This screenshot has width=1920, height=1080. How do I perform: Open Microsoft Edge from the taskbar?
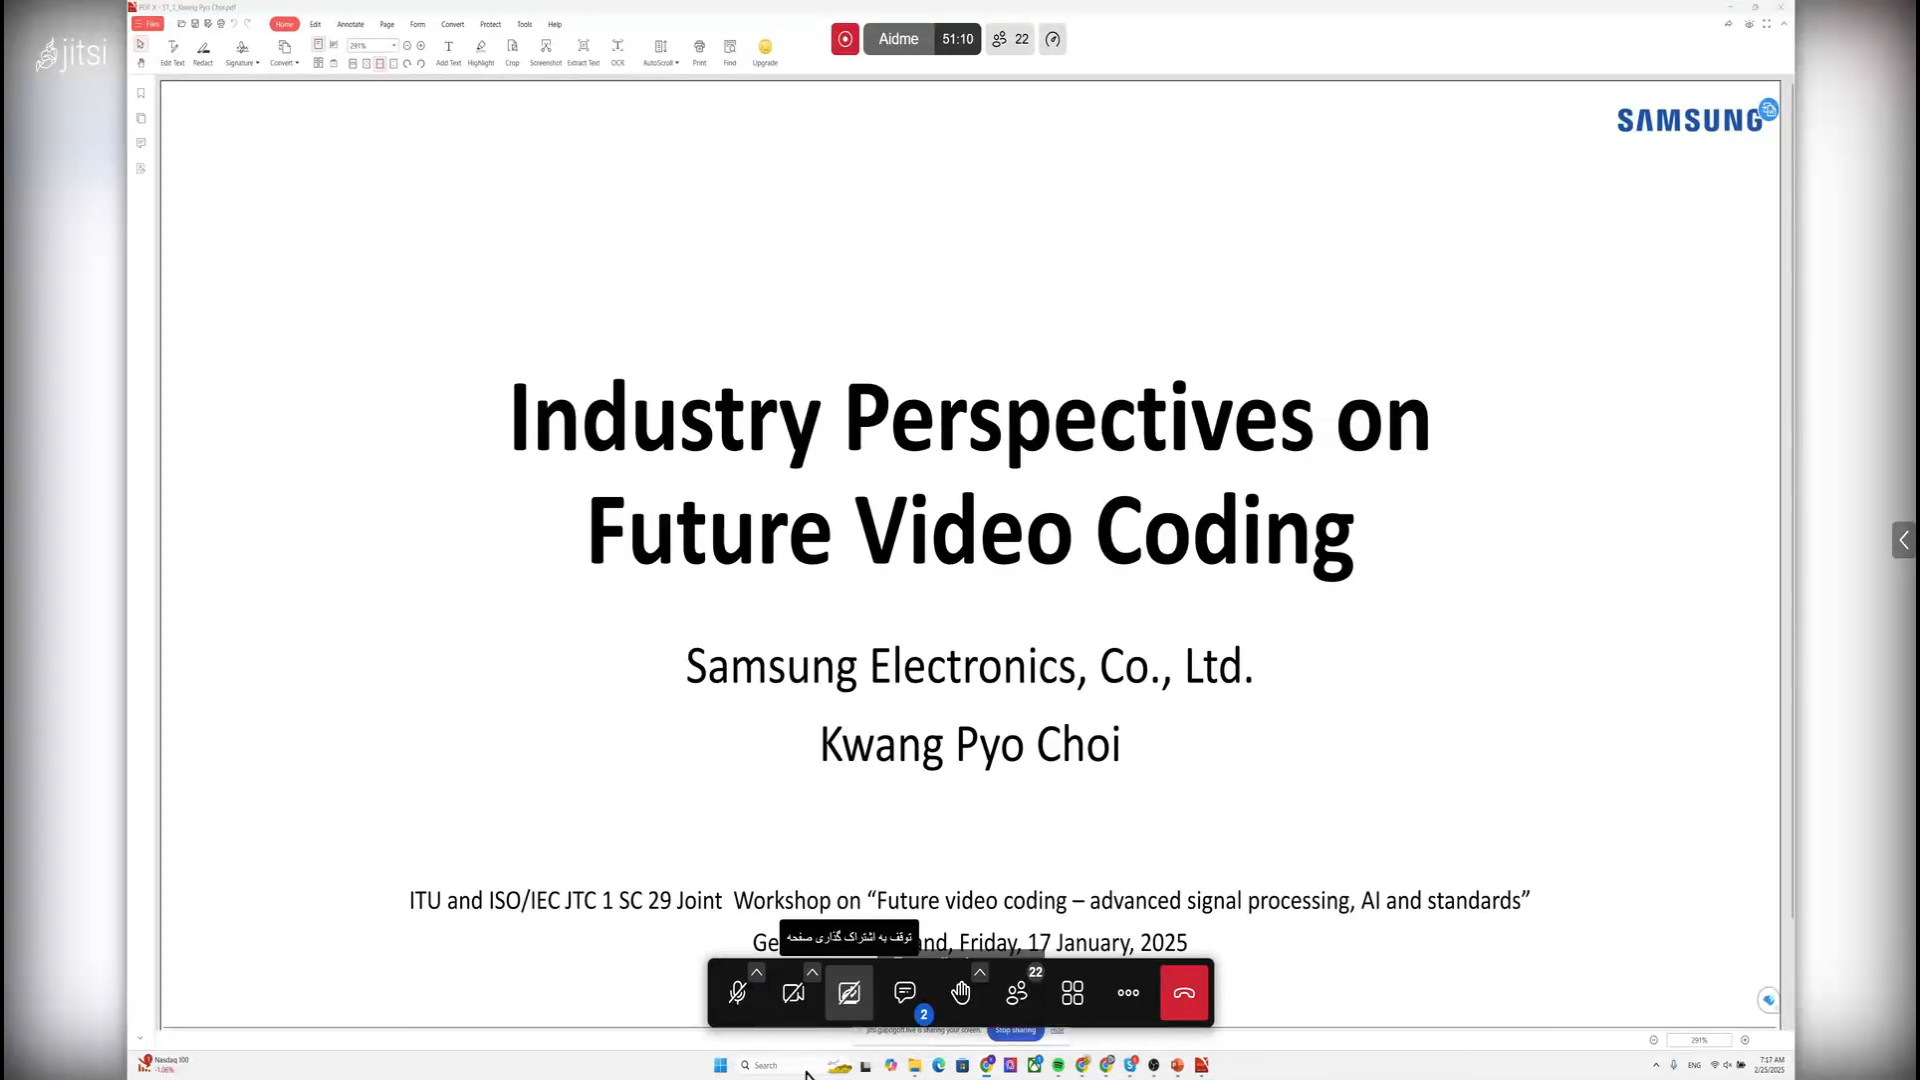coord(939,1066)
